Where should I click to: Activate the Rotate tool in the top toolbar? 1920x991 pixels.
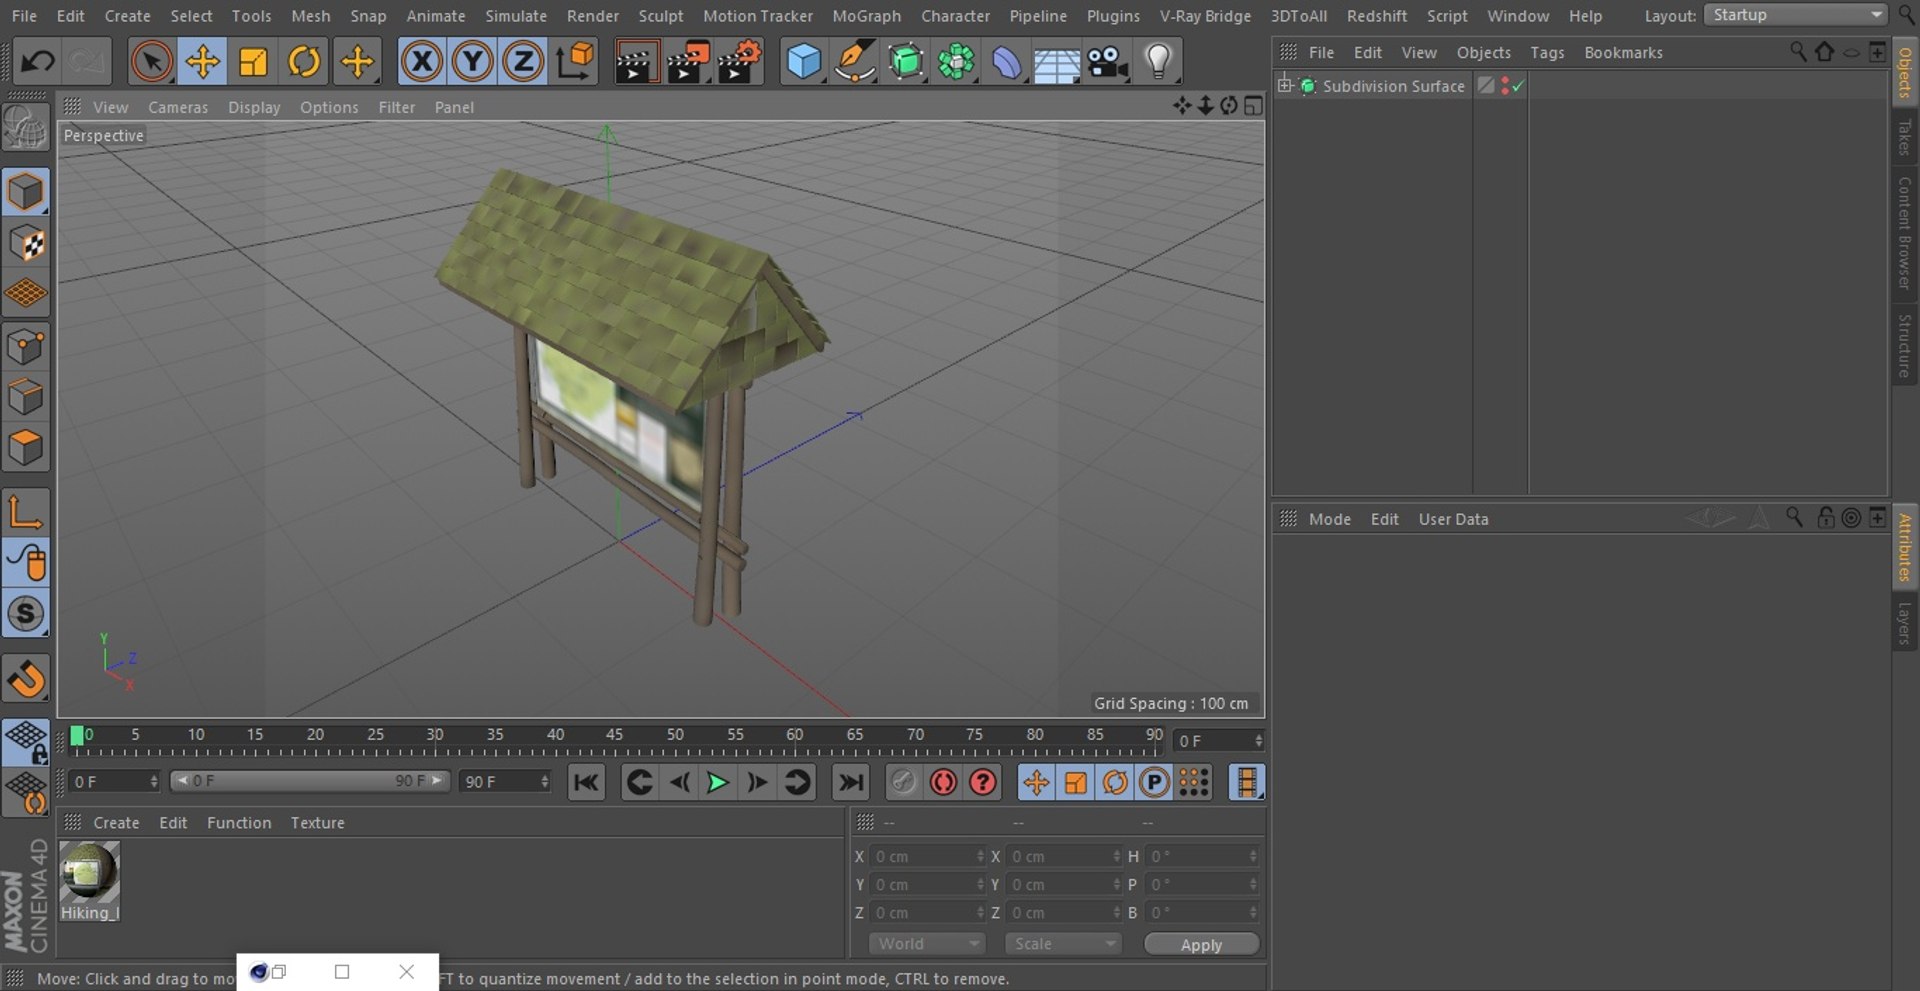(x=304, y=62)
